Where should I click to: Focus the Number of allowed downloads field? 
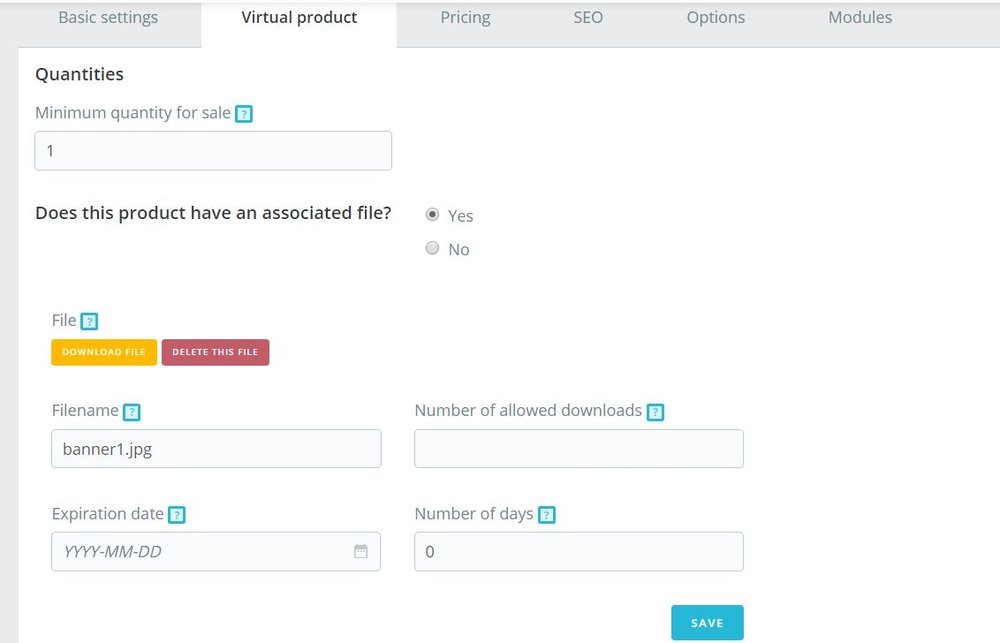coord(578,449)
